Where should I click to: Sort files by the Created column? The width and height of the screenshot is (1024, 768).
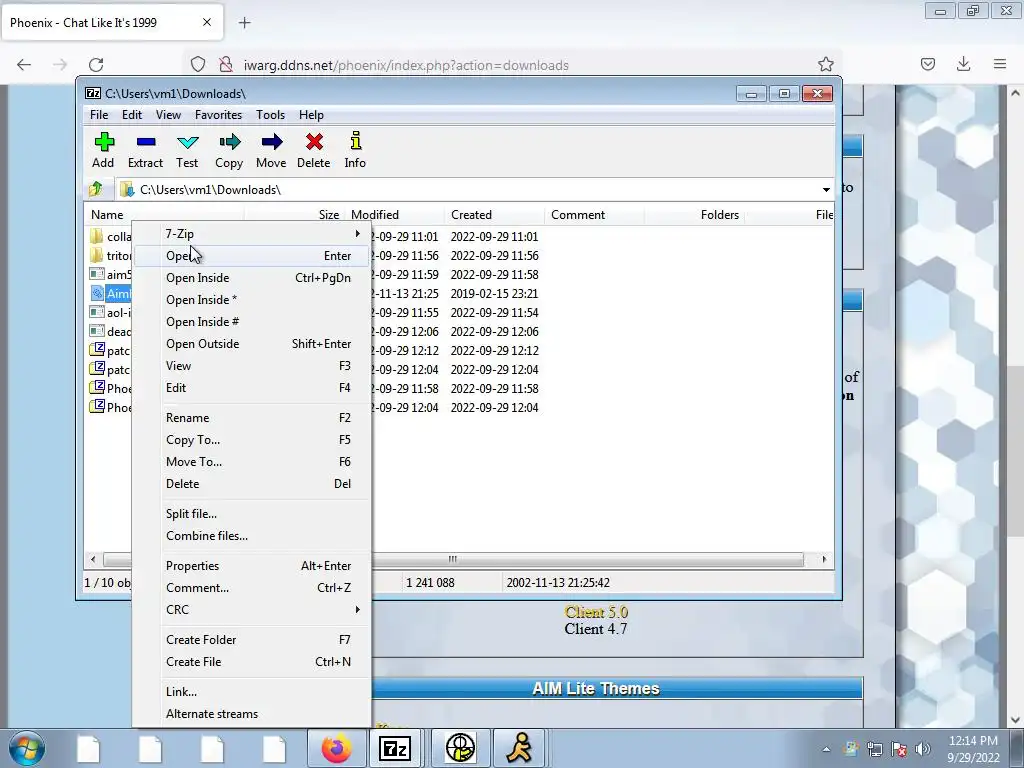494,215
